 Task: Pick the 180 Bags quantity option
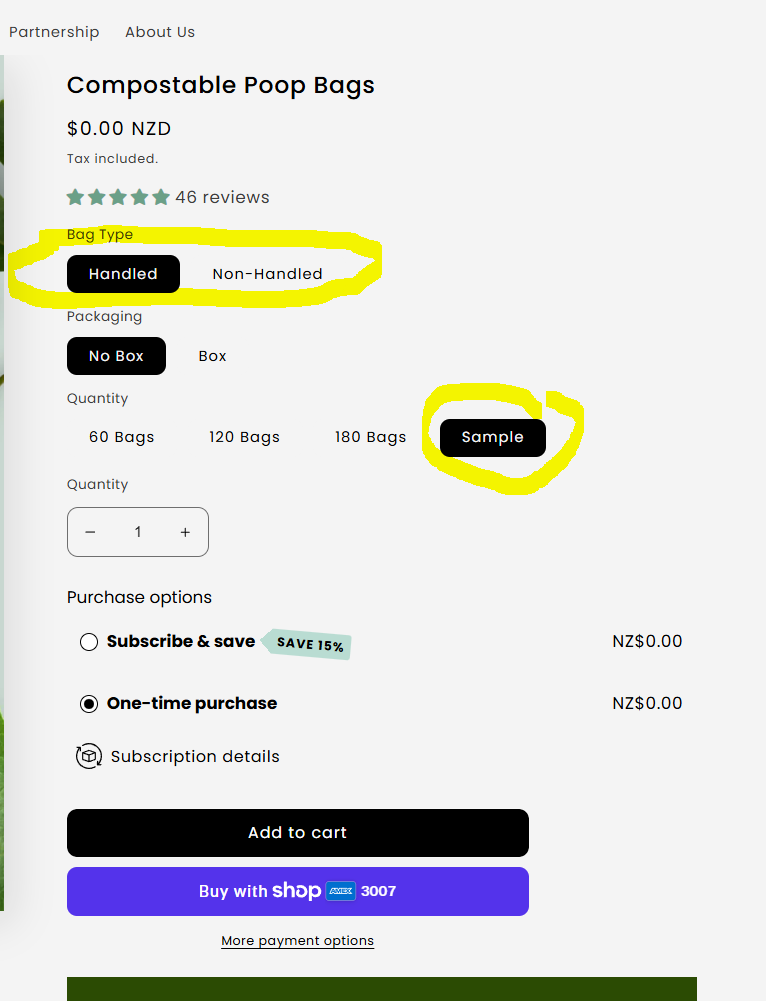point(370,437)
